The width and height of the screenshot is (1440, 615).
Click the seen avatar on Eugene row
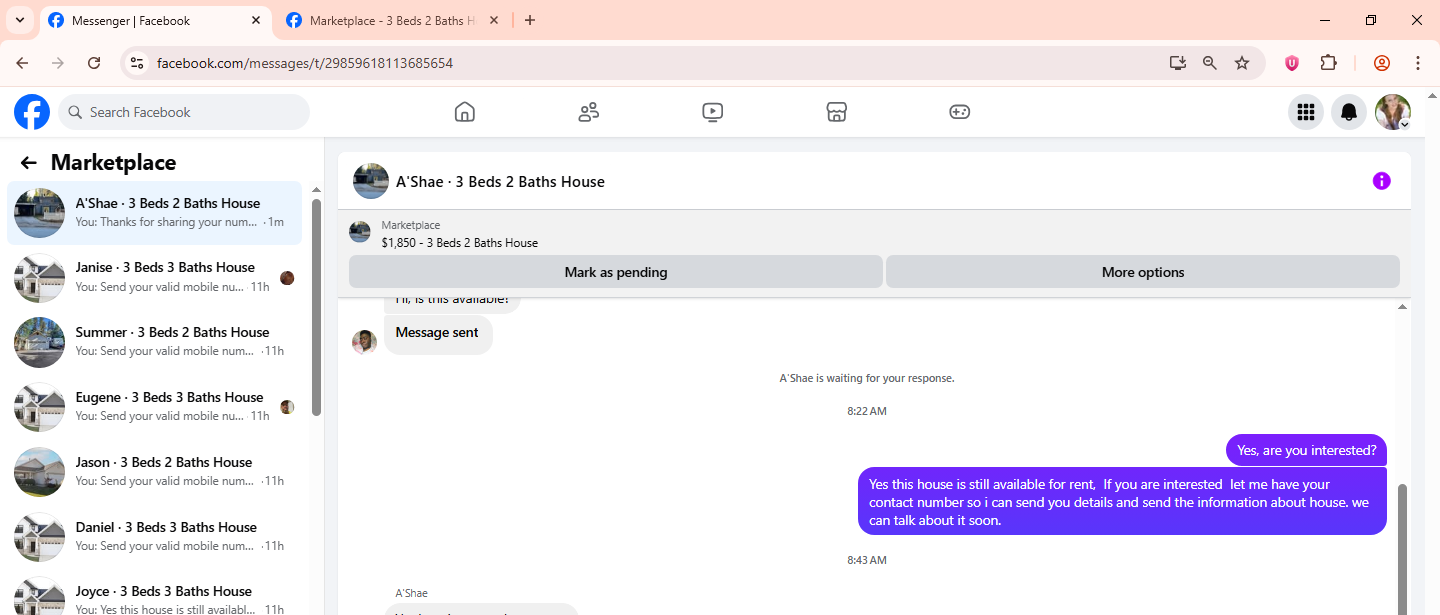287,407
